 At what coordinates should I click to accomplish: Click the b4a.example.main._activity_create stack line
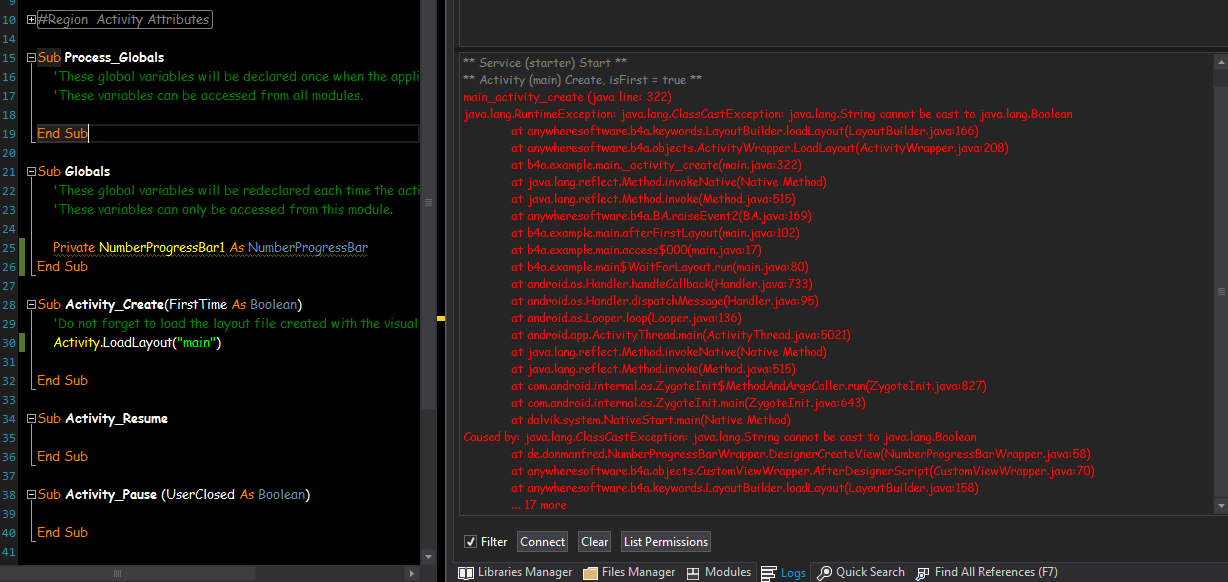[x=656, y=165]
